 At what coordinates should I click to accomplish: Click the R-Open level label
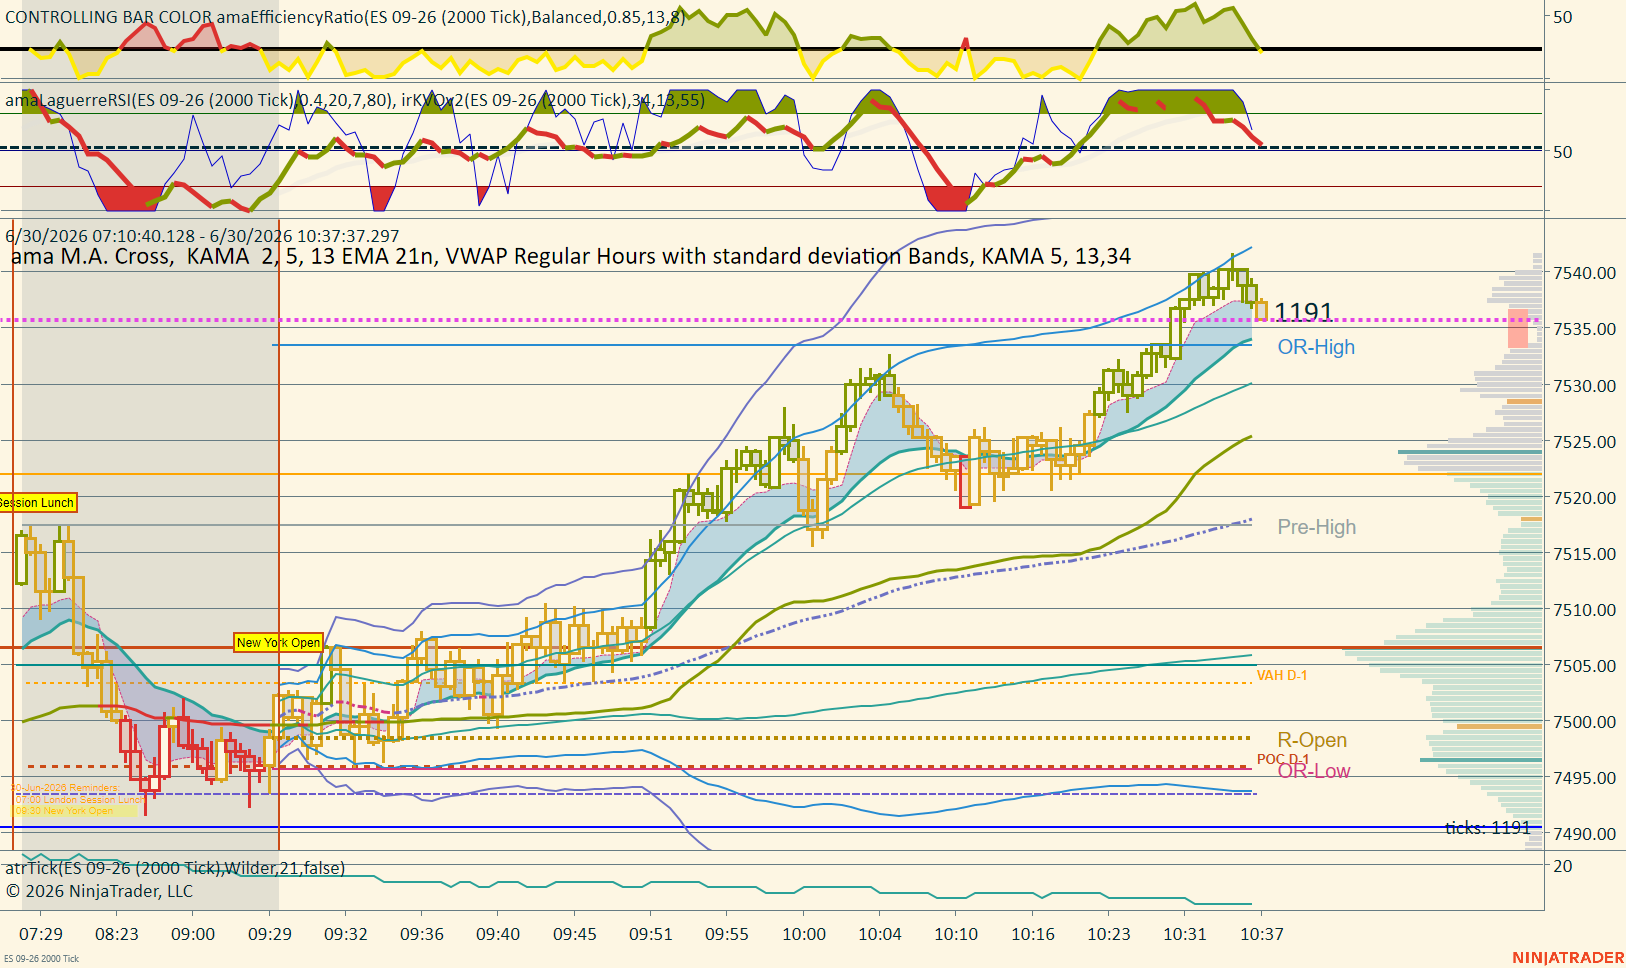coord(1312,740)
